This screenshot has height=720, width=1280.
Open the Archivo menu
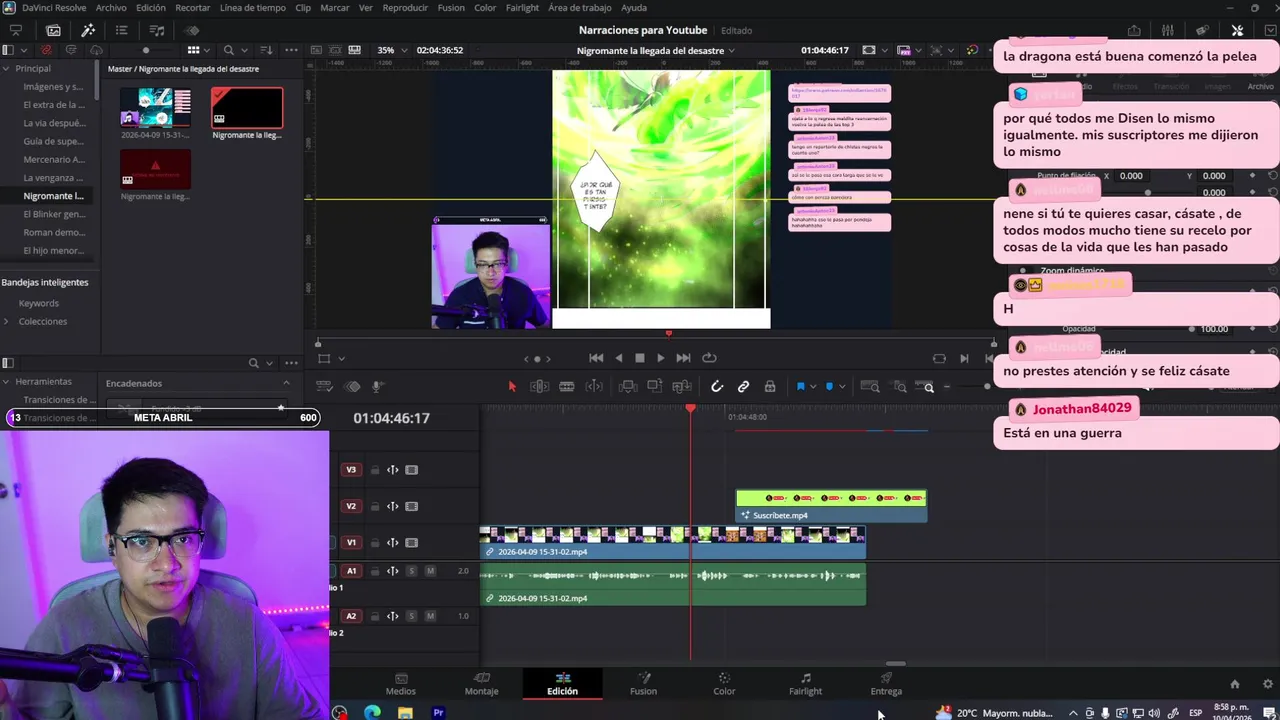[x=111, y=7]
